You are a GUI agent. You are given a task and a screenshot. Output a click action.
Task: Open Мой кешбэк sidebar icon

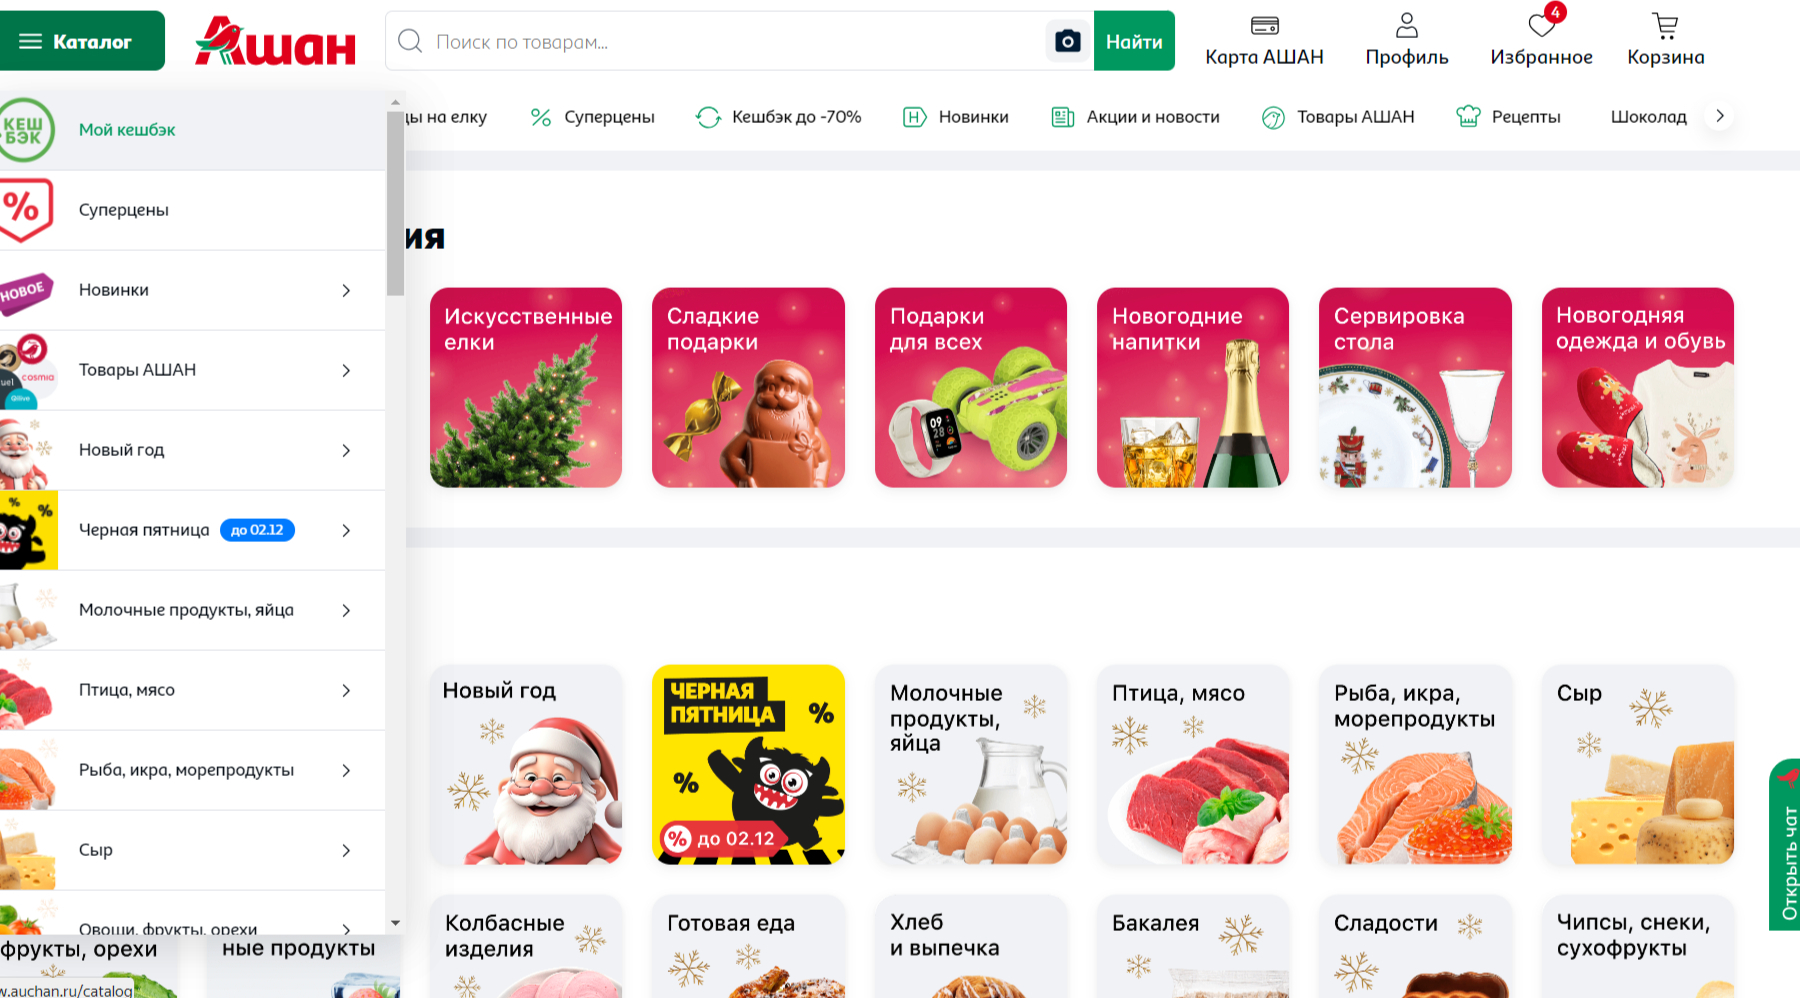click(27, 130)
